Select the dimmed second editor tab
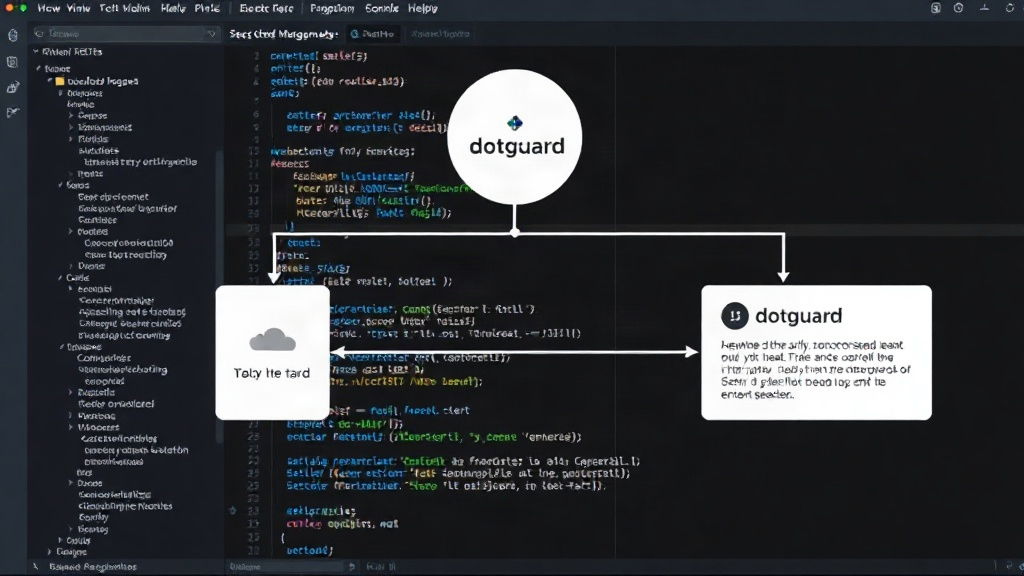This screenshot has height=576, width=1024. click(440, 34)
